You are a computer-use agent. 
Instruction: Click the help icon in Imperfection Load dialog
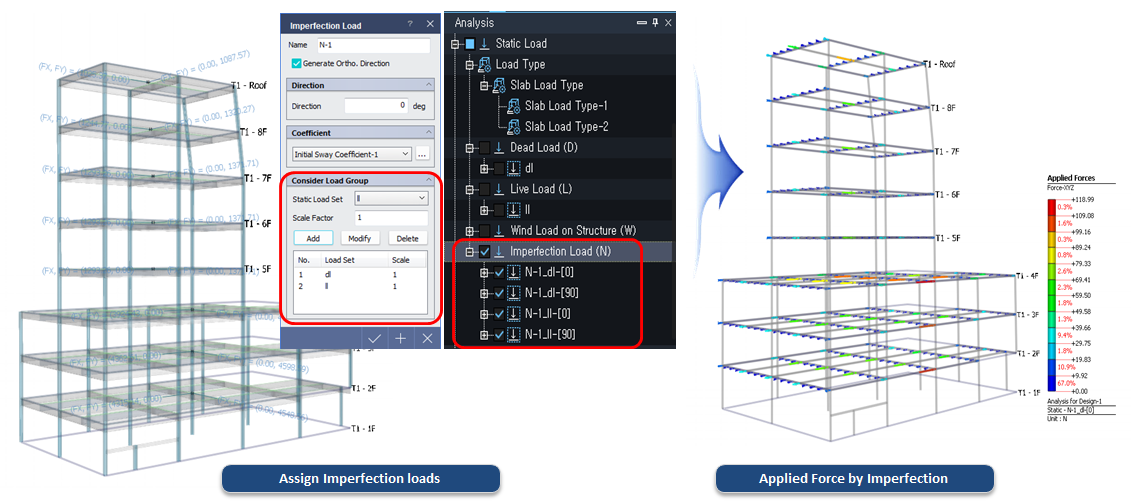[x=410, y=25]
